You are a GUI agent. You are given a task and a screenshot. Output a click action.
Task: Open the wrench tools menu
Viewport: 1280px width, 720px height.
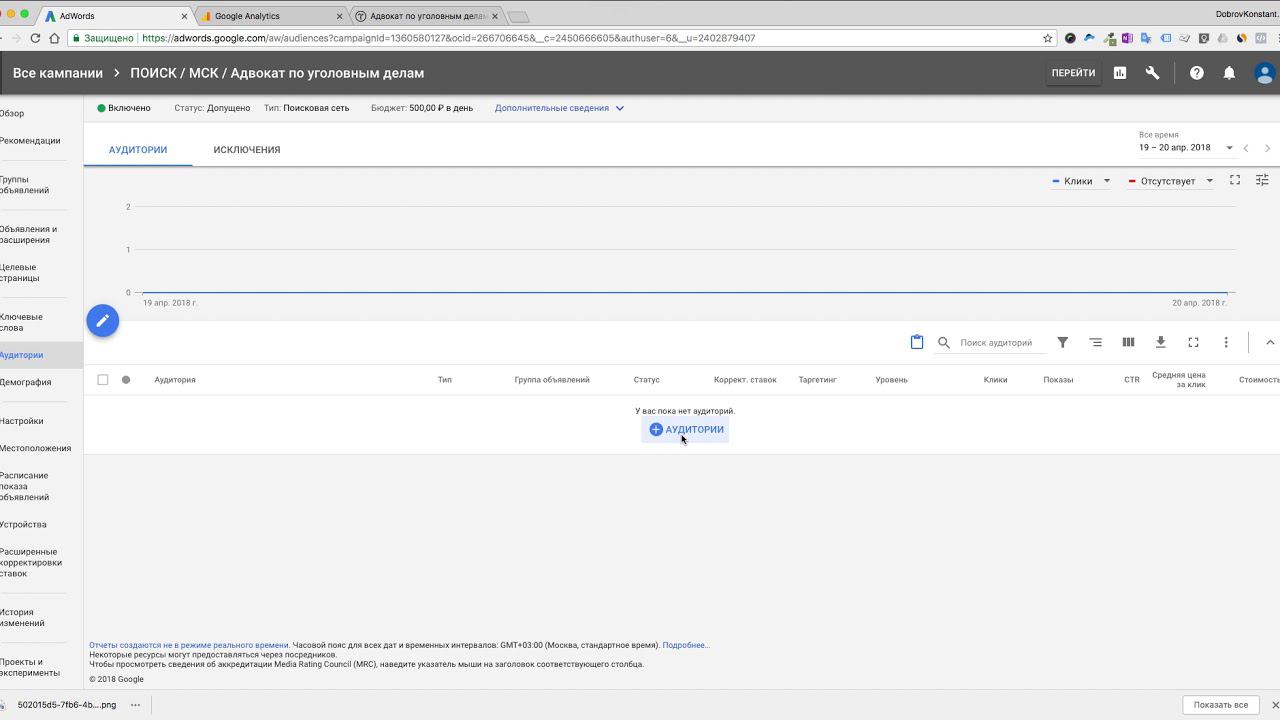click(x=1152, y=73)
